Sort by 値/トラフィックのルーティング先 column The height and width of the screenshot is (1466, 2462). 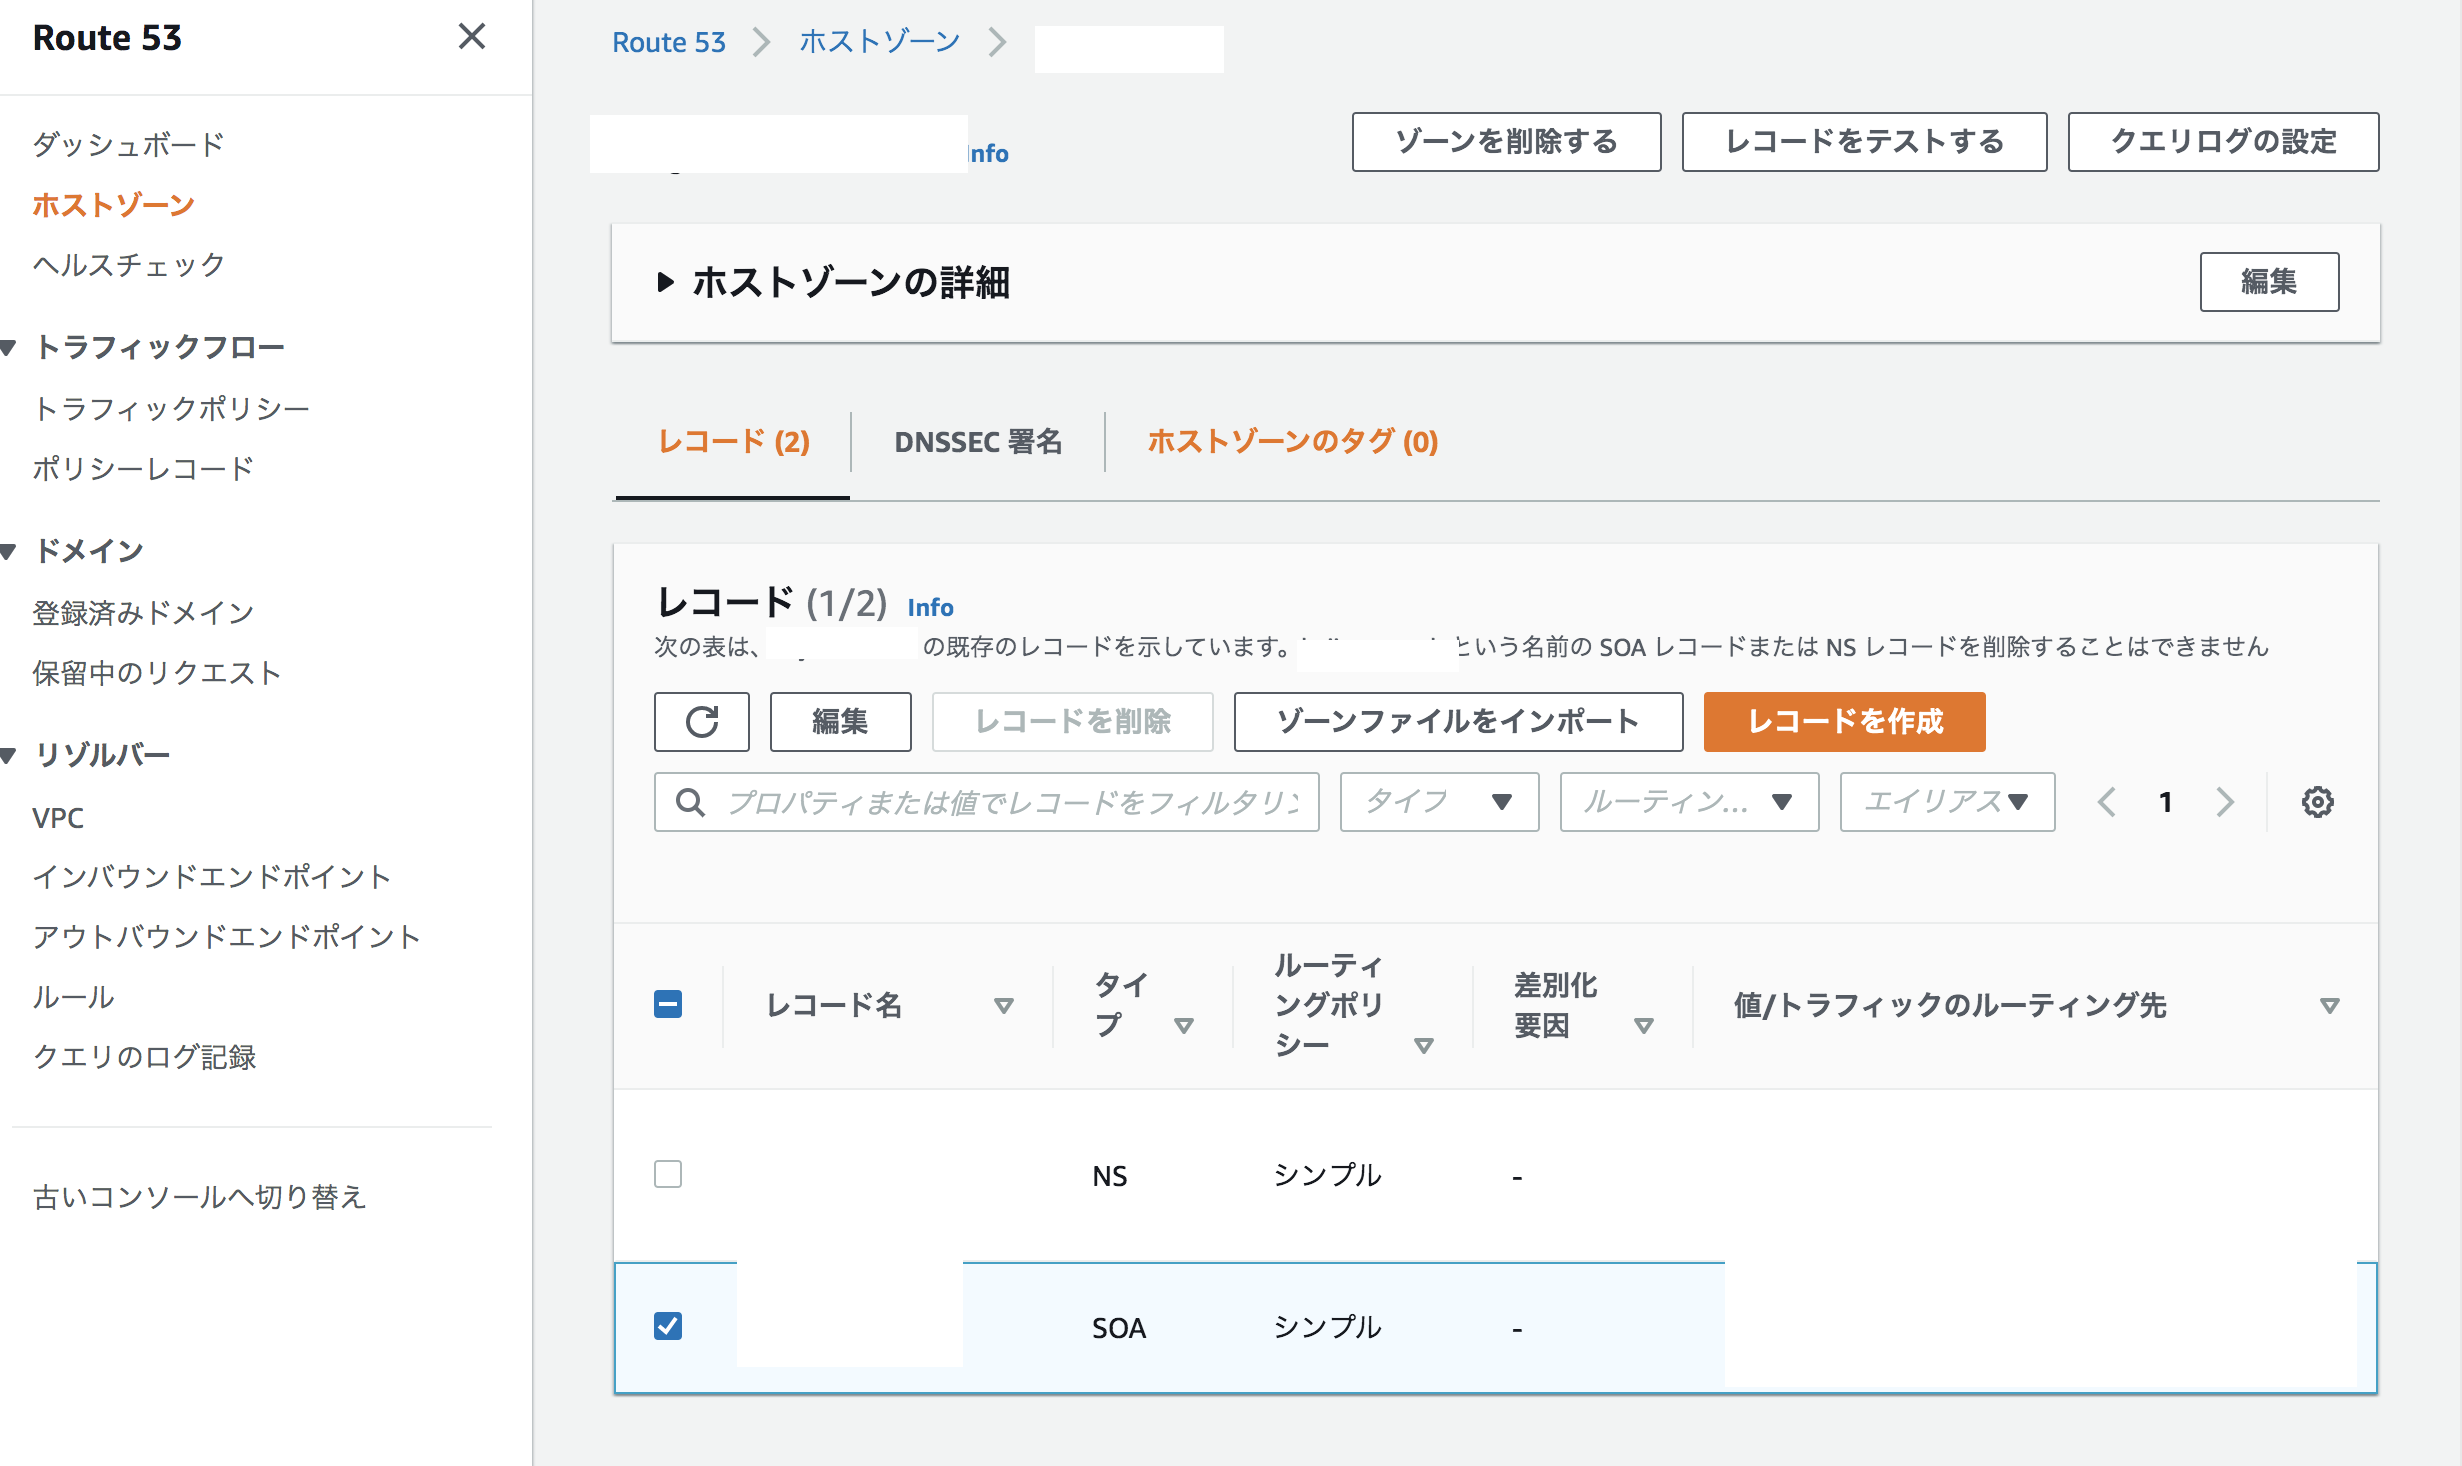(2331, 1006)
